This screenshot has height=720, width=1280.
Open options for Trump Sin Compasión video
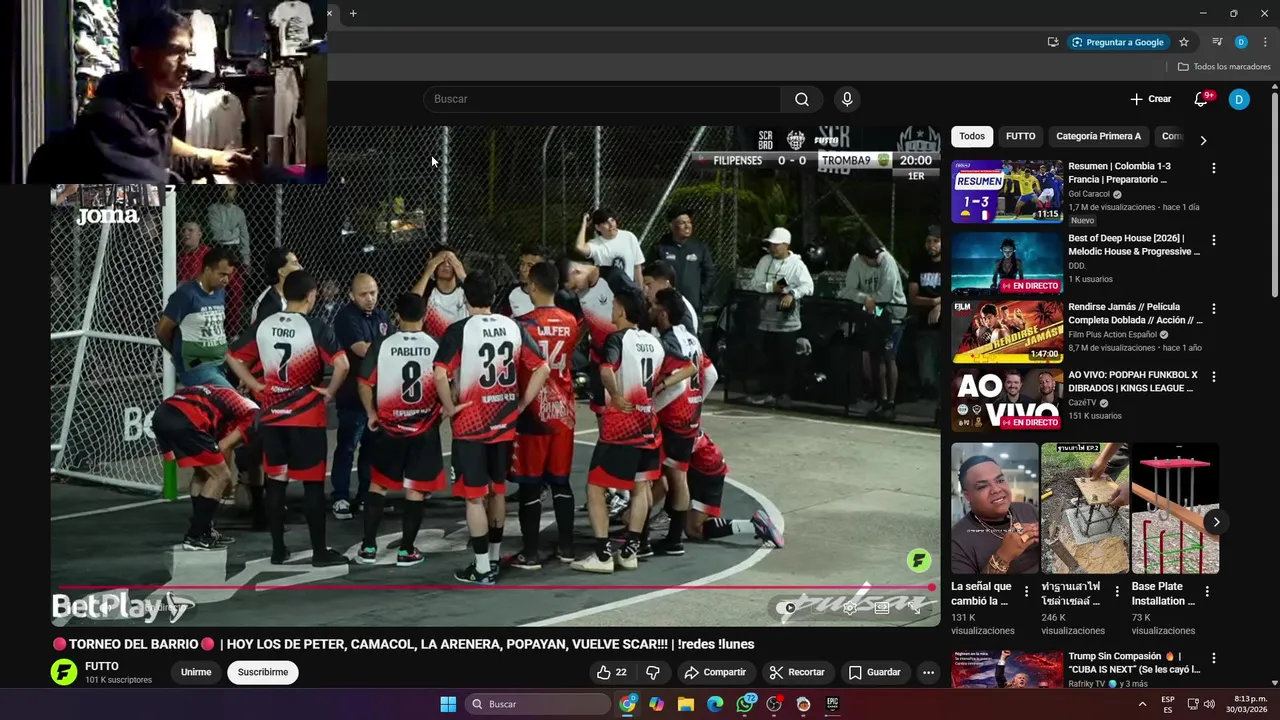pyautogui.click(x=1213, y=659)
